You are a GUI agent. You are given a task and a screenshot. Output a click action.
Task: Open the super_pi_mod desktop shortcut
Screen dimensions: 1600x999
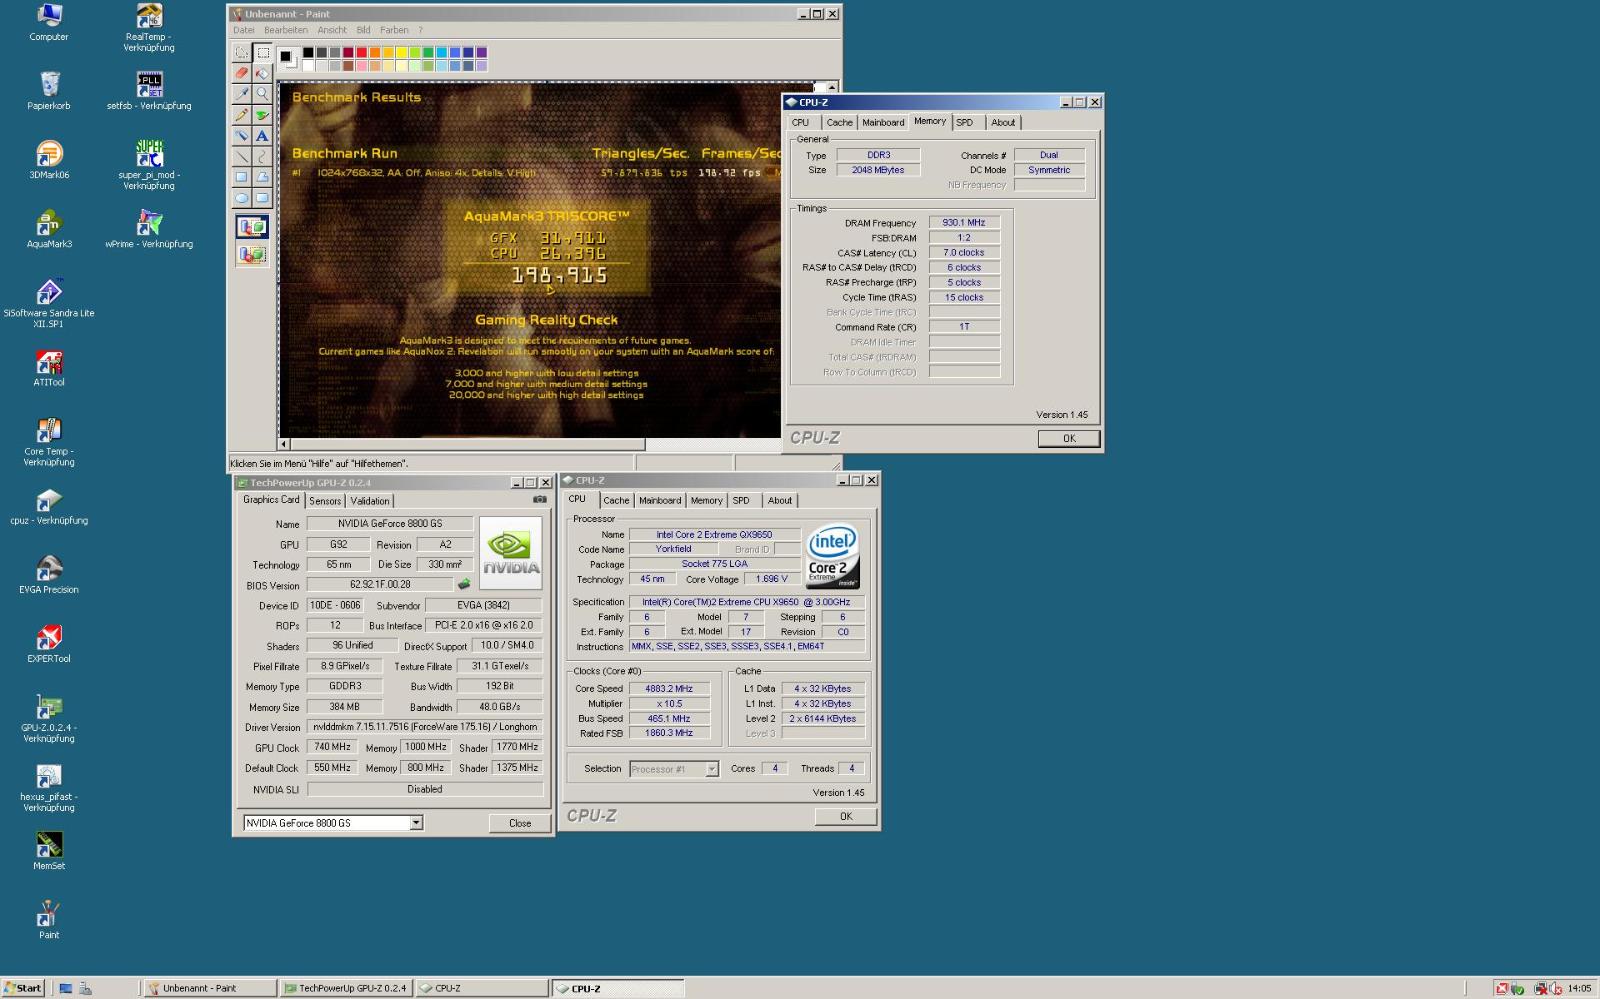pyautogui.click(x=149, y=165)
